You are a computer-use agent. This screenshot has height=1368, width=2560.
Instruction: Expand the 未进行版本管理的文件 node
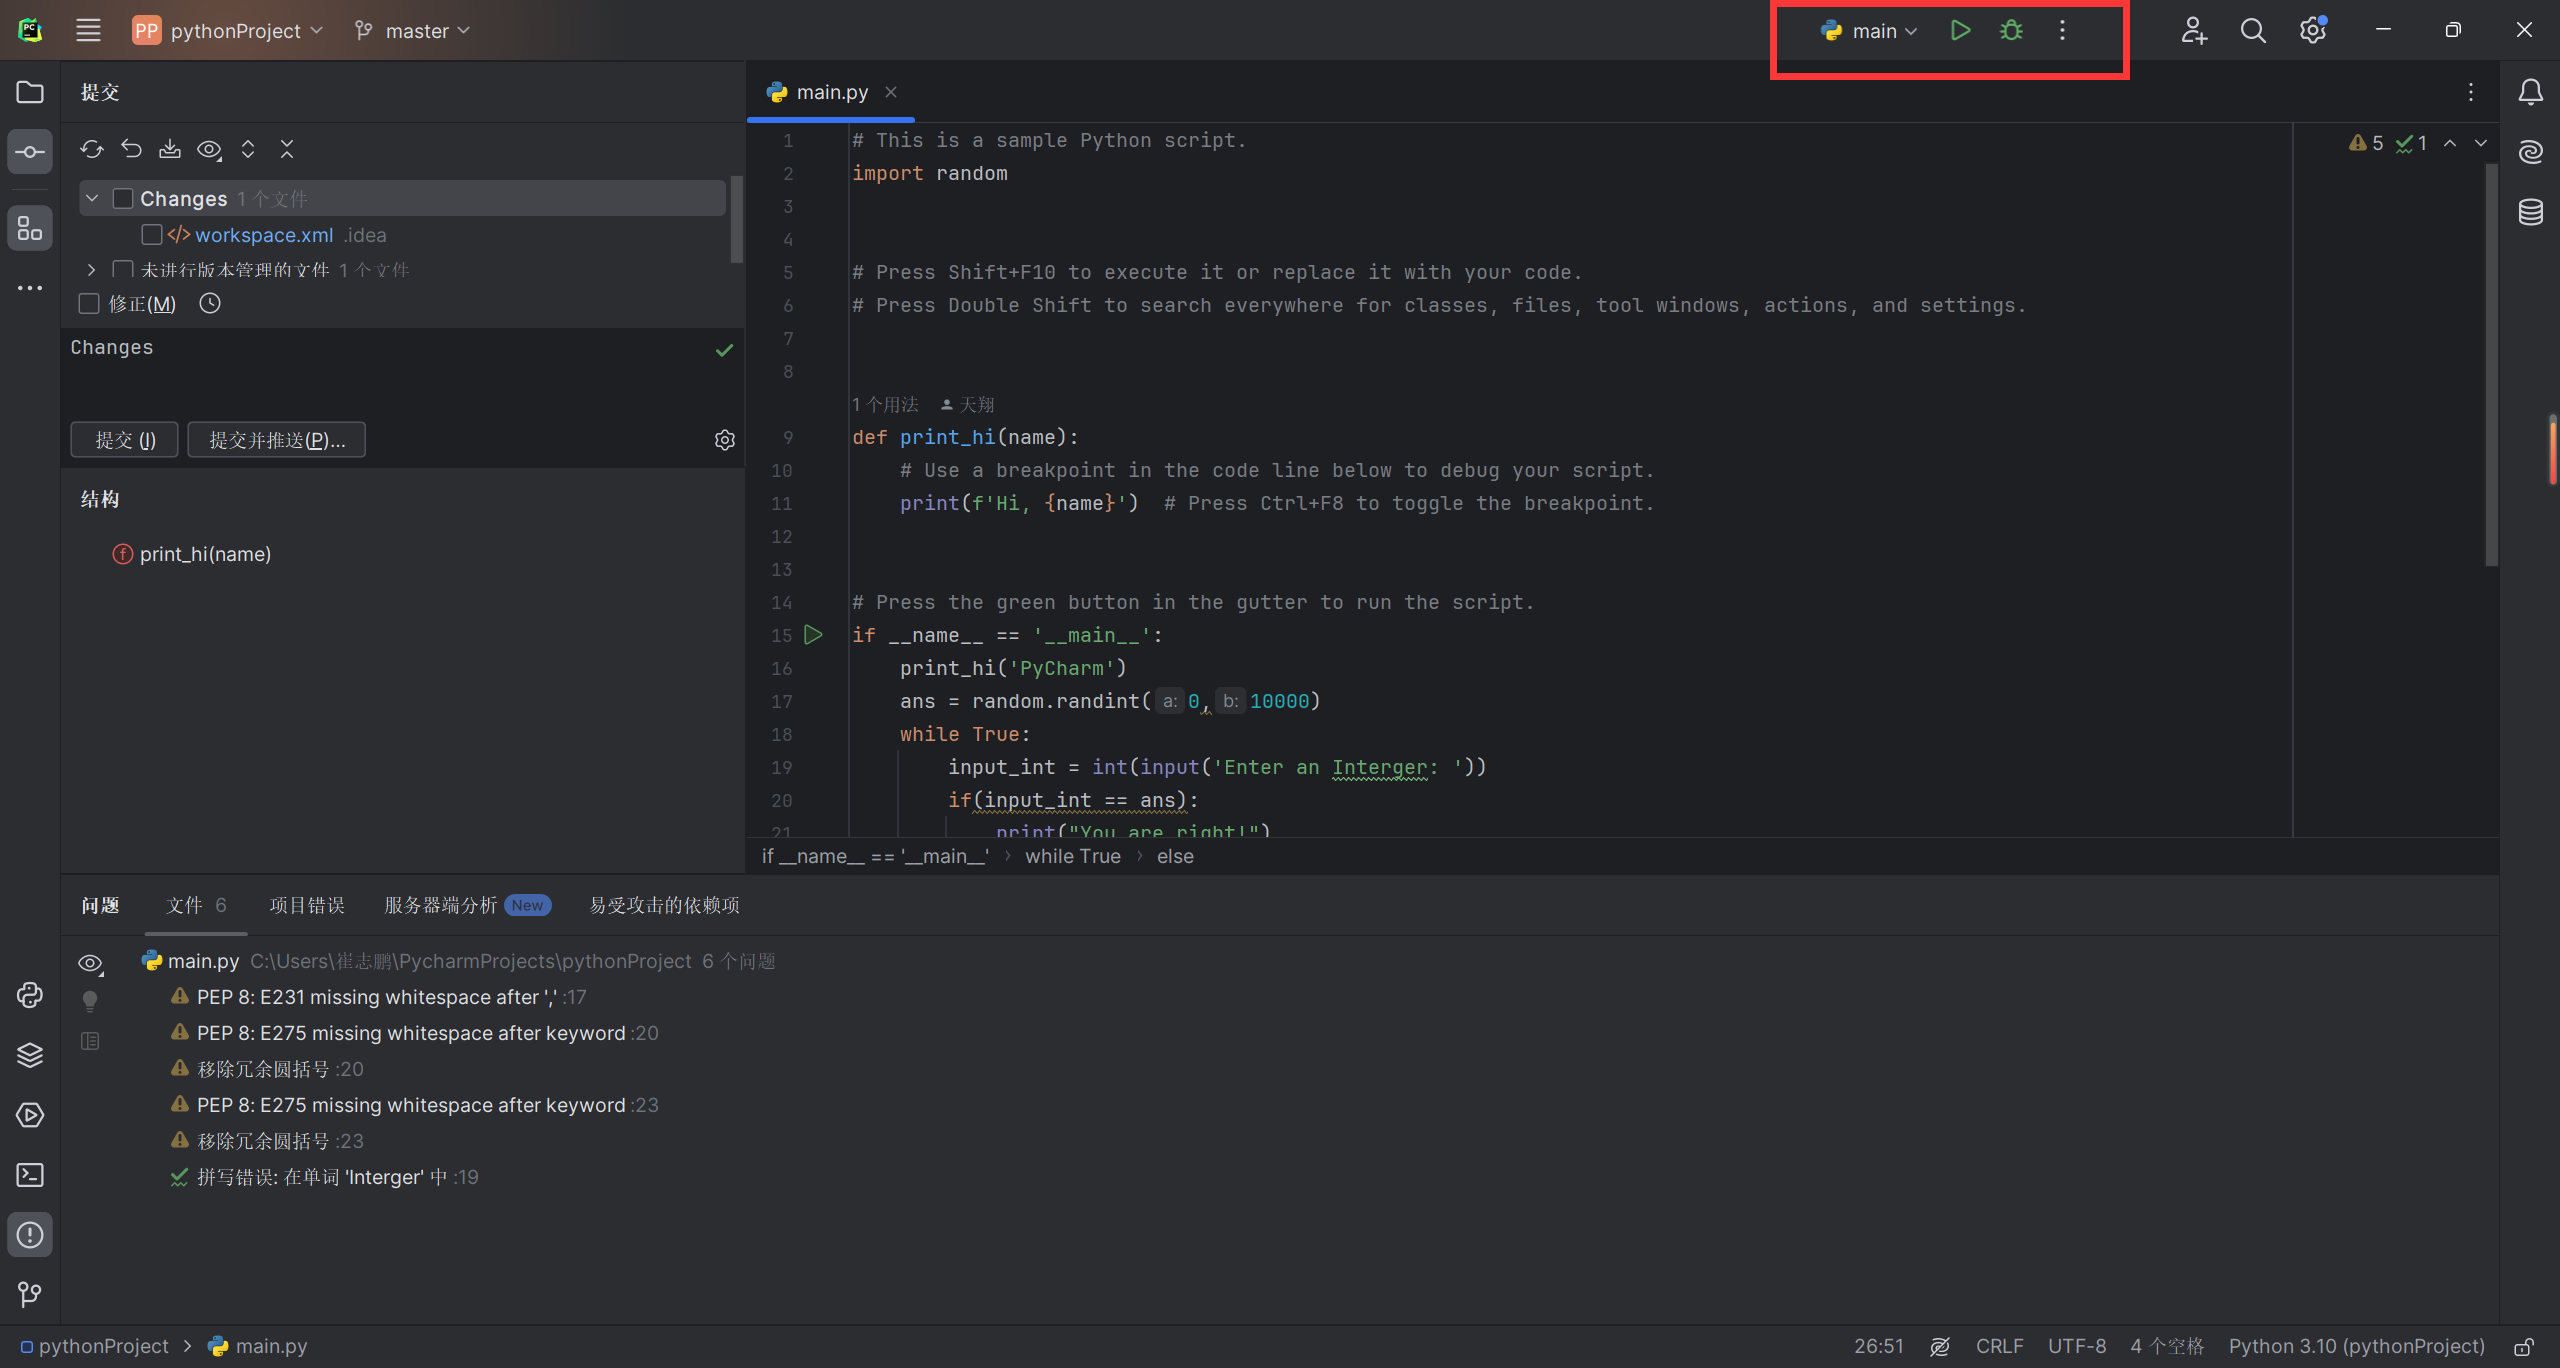[x=91, y=270]
